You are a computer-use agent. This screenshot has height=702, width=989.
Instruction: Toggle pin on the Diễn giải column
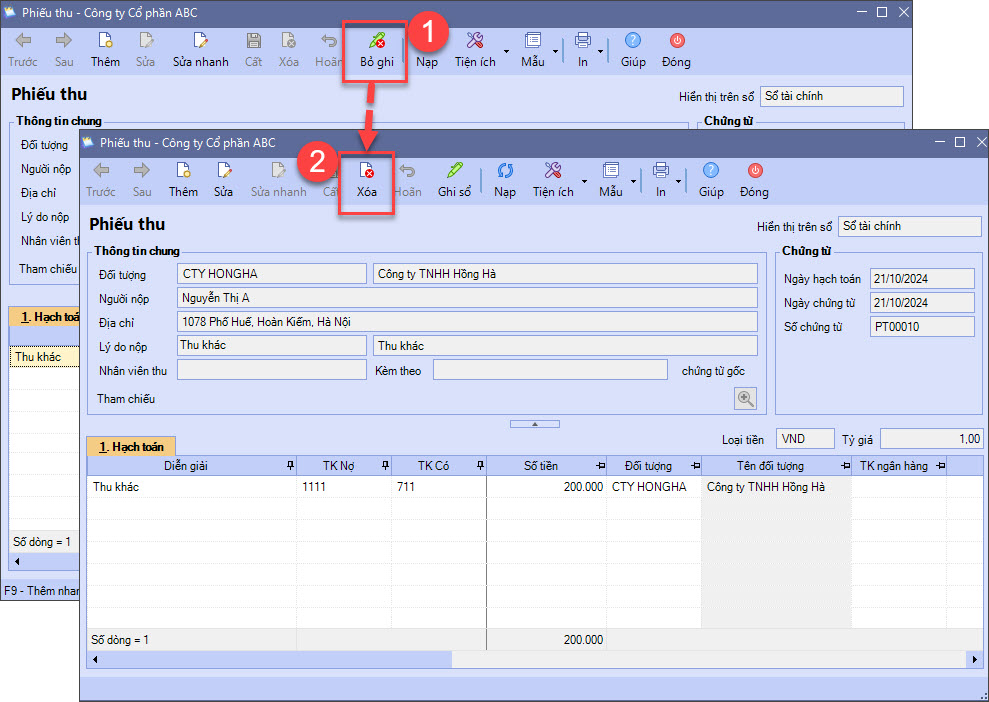(290, 466)
